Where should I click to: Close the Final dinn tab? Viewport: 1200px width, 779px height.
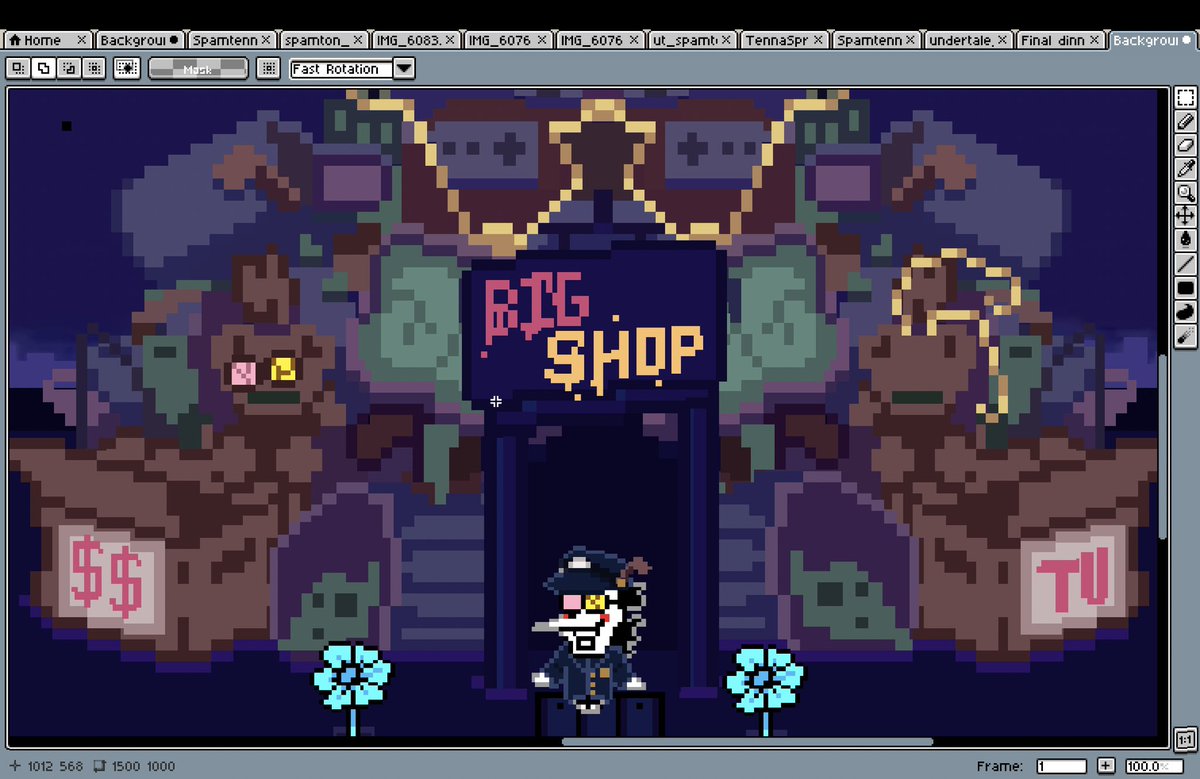coord(1095,40)
